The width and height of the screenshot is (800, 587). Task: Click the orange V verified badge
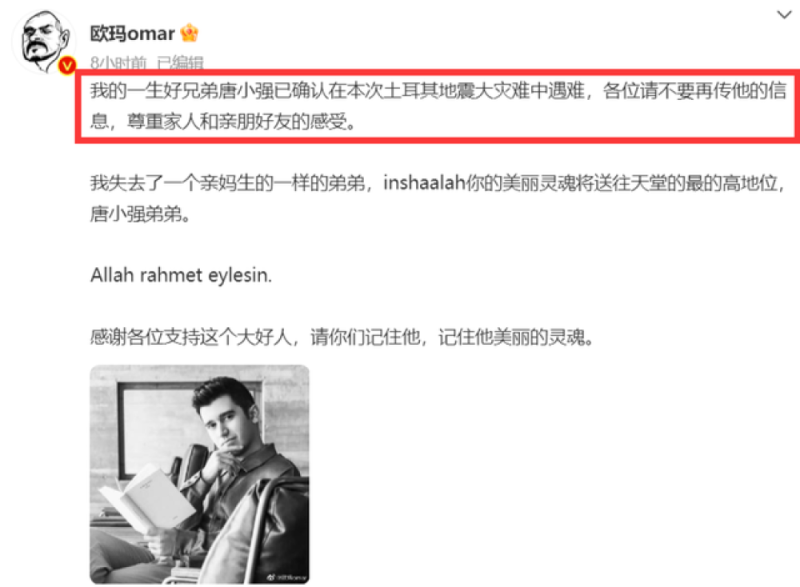point(67,65)
